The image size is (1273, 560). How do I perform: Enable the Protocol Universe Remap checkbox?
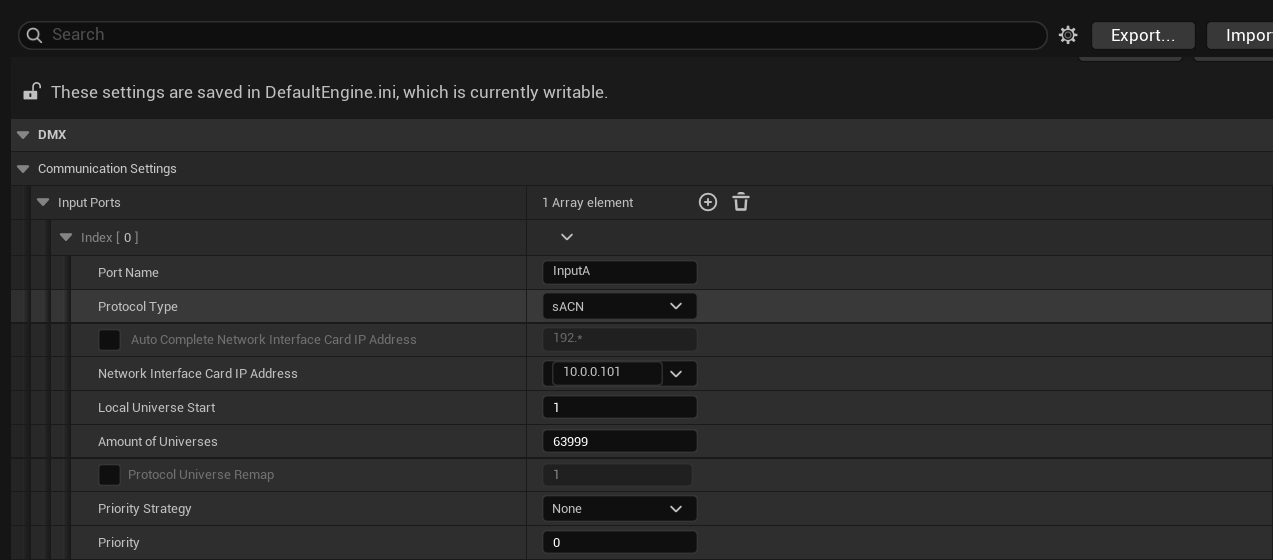[x=109, y=475]
